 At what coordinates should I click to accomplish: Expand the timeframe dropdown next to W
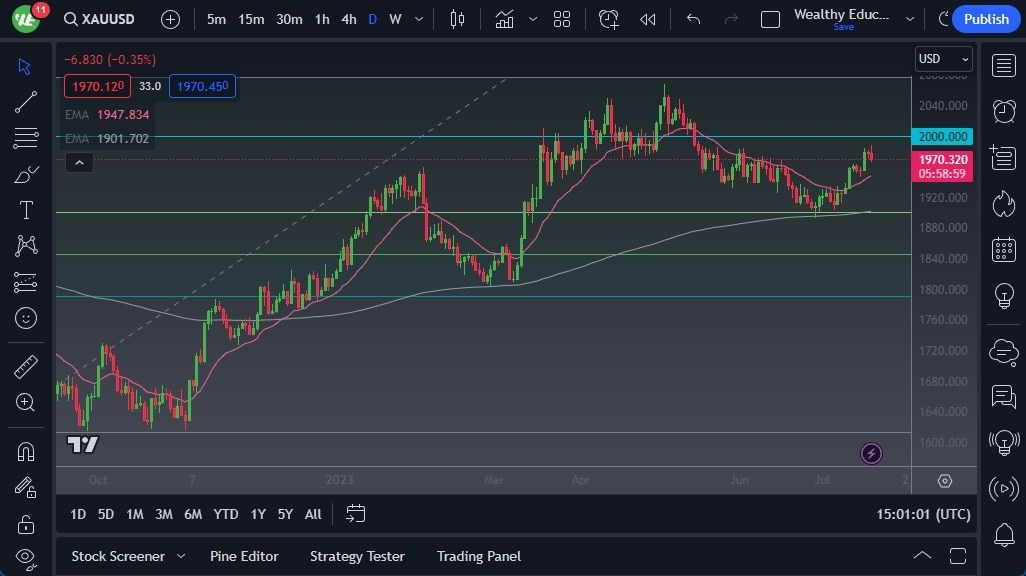pyautogui.click(x=417, y=19)
